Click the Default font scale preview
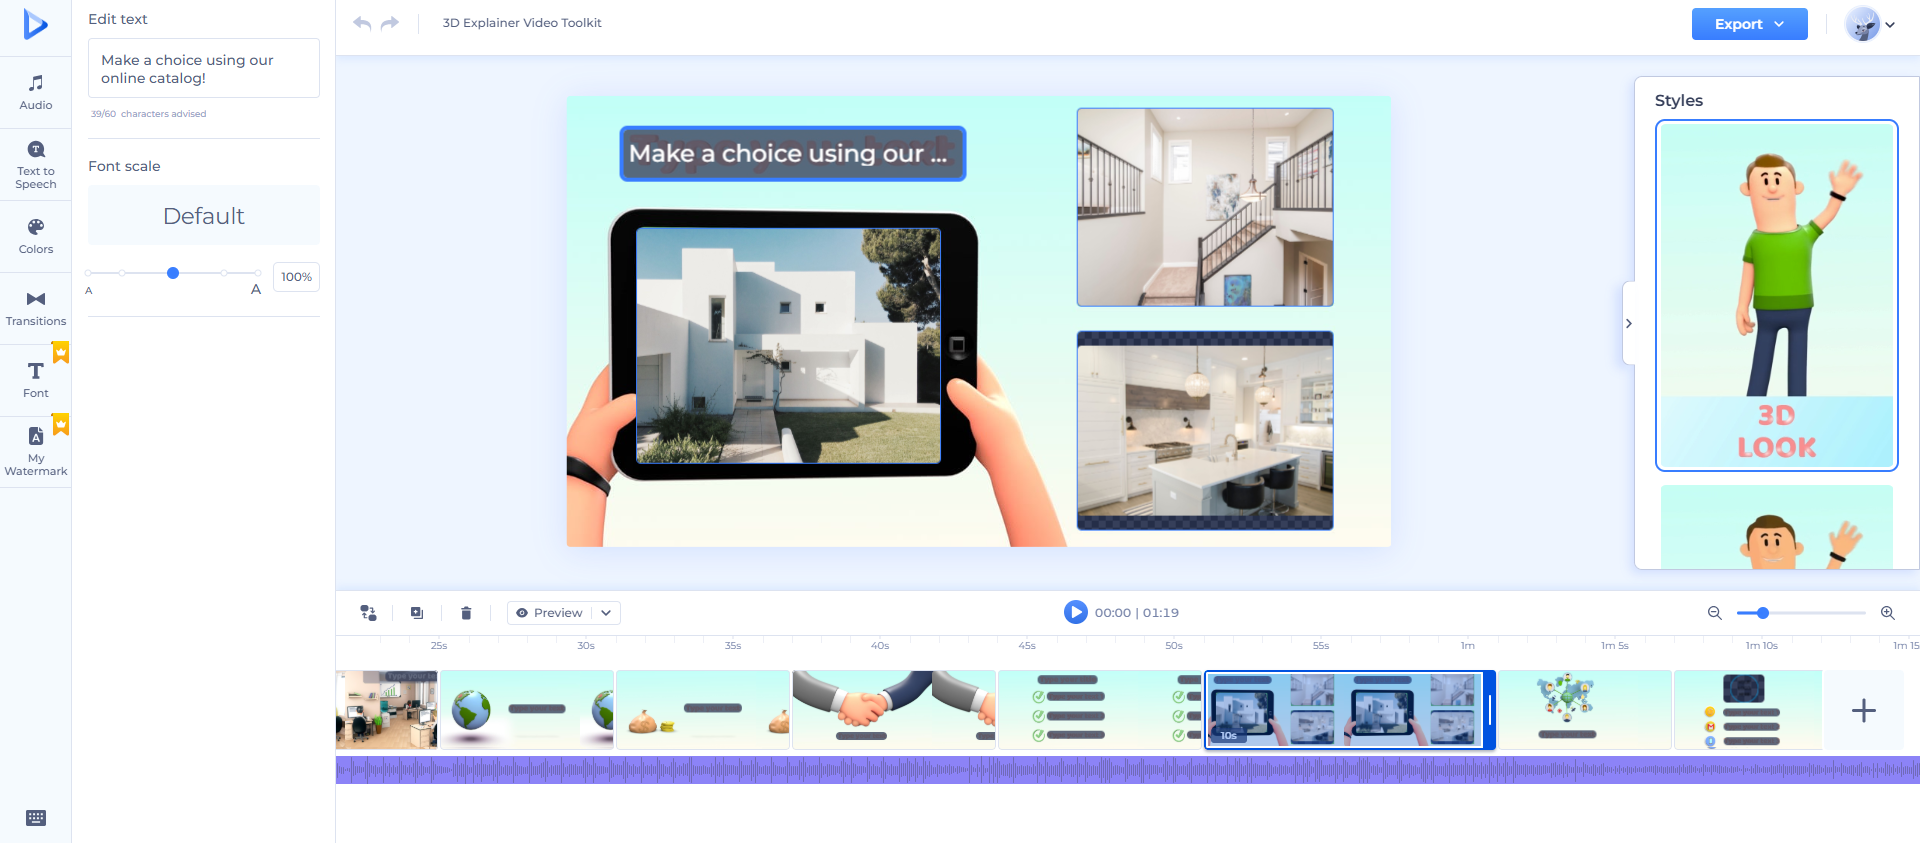Image resolution: width=1920 pixels, height=843 pixels. coord(204,216)
